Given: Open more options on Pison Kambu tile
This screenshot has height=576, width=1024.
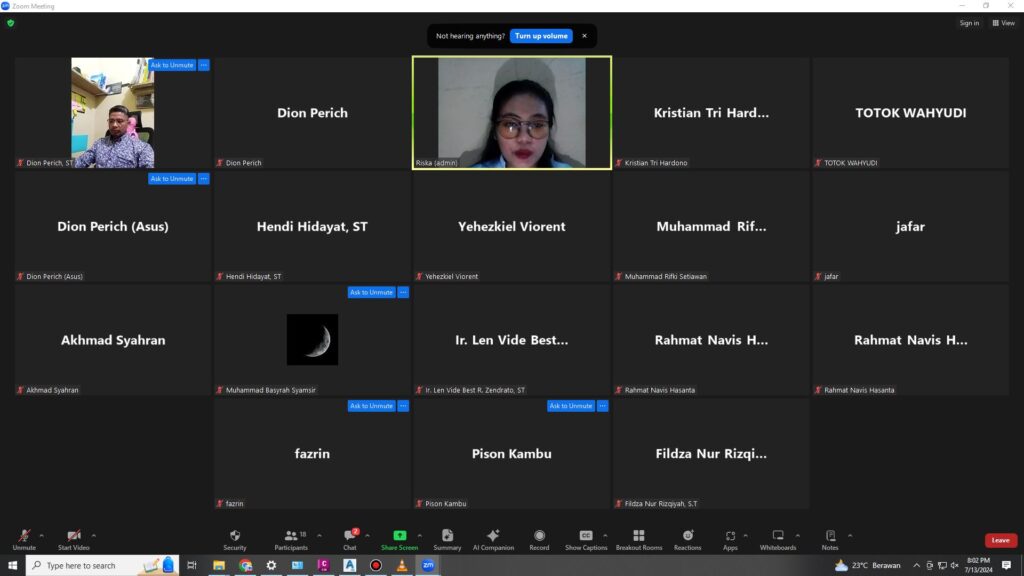Looking at the screenshot, I should coord(603,406).
